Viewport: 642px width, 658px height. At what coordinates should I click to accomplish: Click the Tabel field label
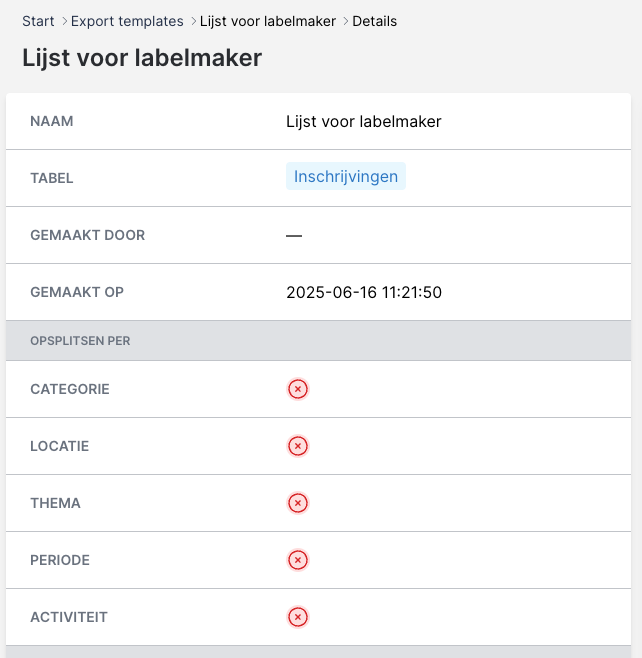[x=52, y=179]
